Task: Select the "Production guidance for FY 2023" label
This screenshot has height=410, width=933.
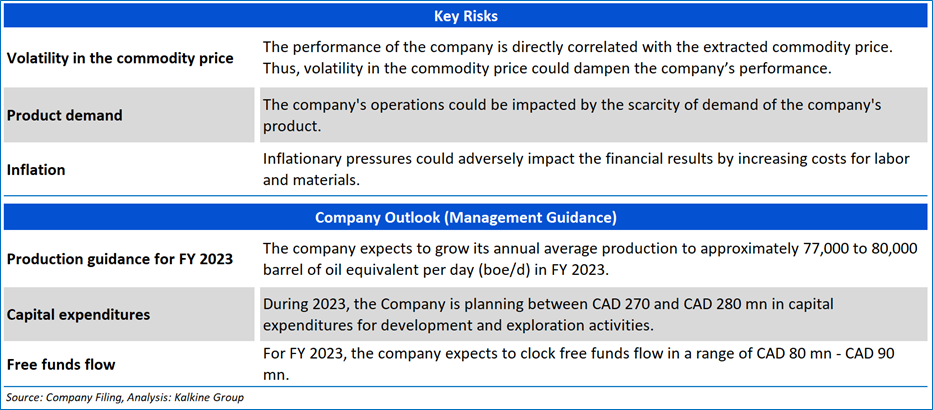Action: point(120,260)
